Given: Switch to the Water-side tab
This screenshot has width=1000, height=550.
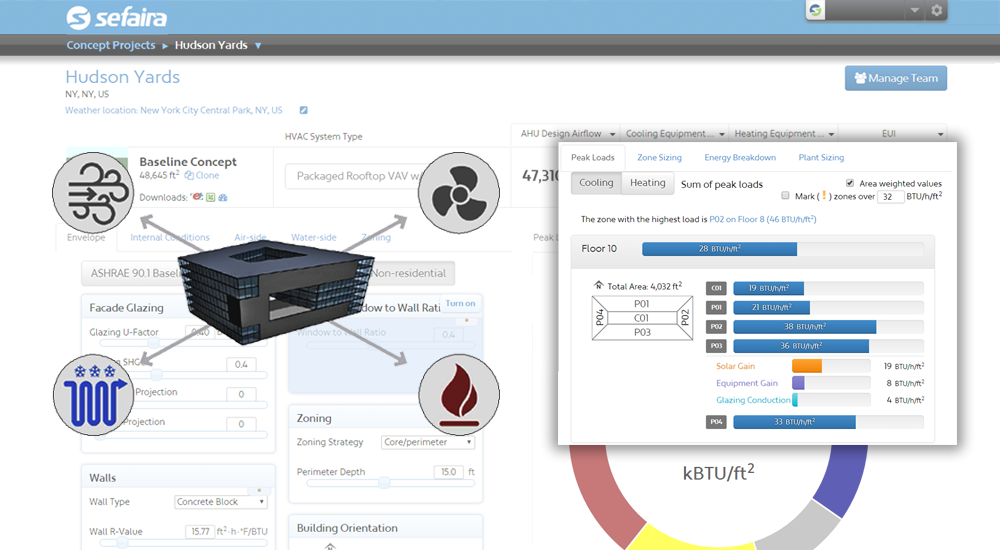Looking at the screenshot, I should tap(314, 237).
